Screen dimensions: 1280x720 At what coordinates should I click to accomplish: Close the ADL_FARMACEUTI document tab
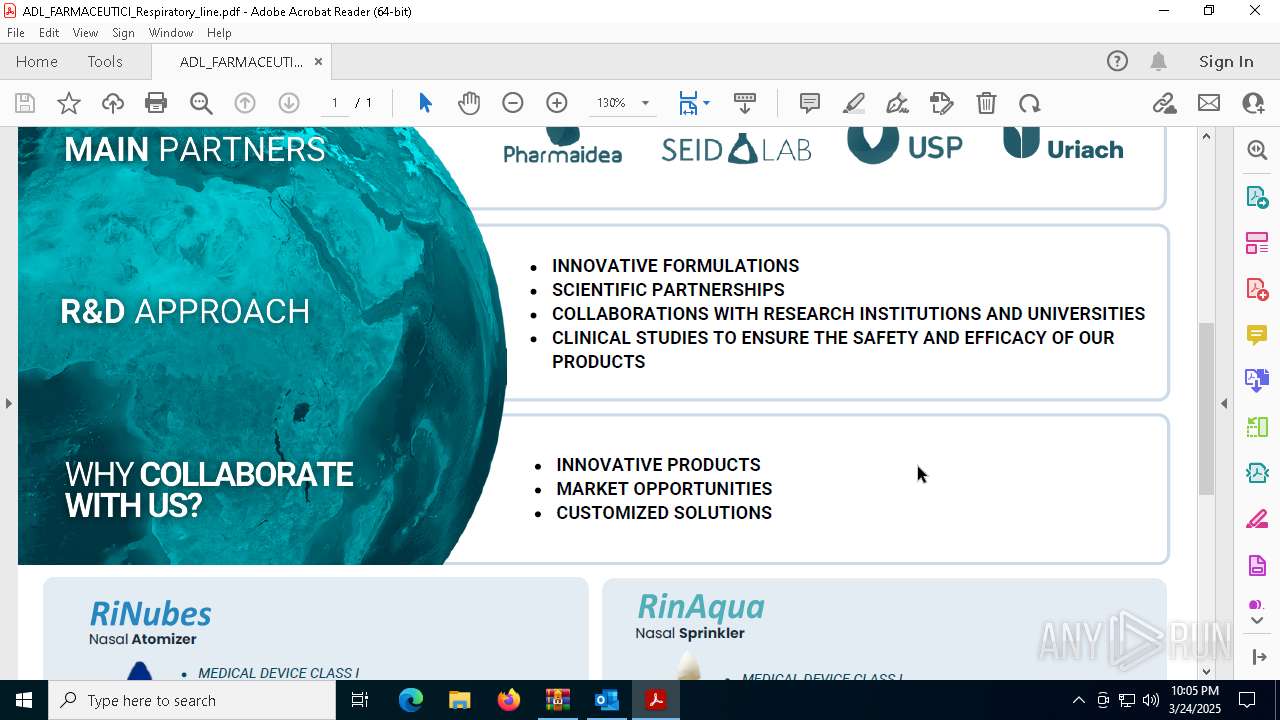click(x=318, y=62)
